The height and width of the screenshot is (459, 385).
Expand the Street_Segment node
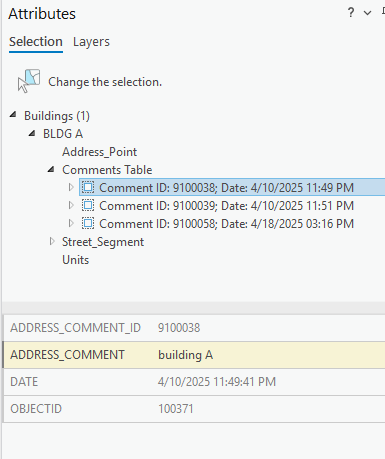coord(52,241)
